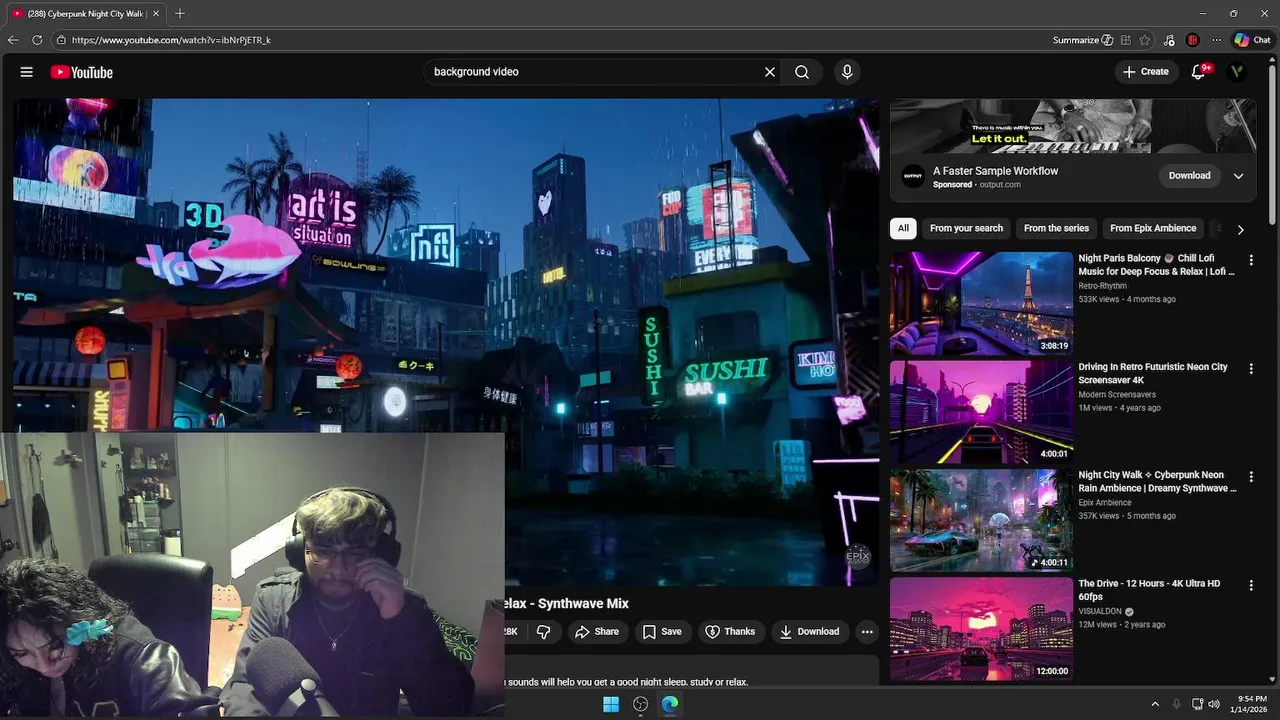Close the Cyberpunk Night City Walk tab
The width and height of the screenshot is (1280, 720).
coord(156,14)
